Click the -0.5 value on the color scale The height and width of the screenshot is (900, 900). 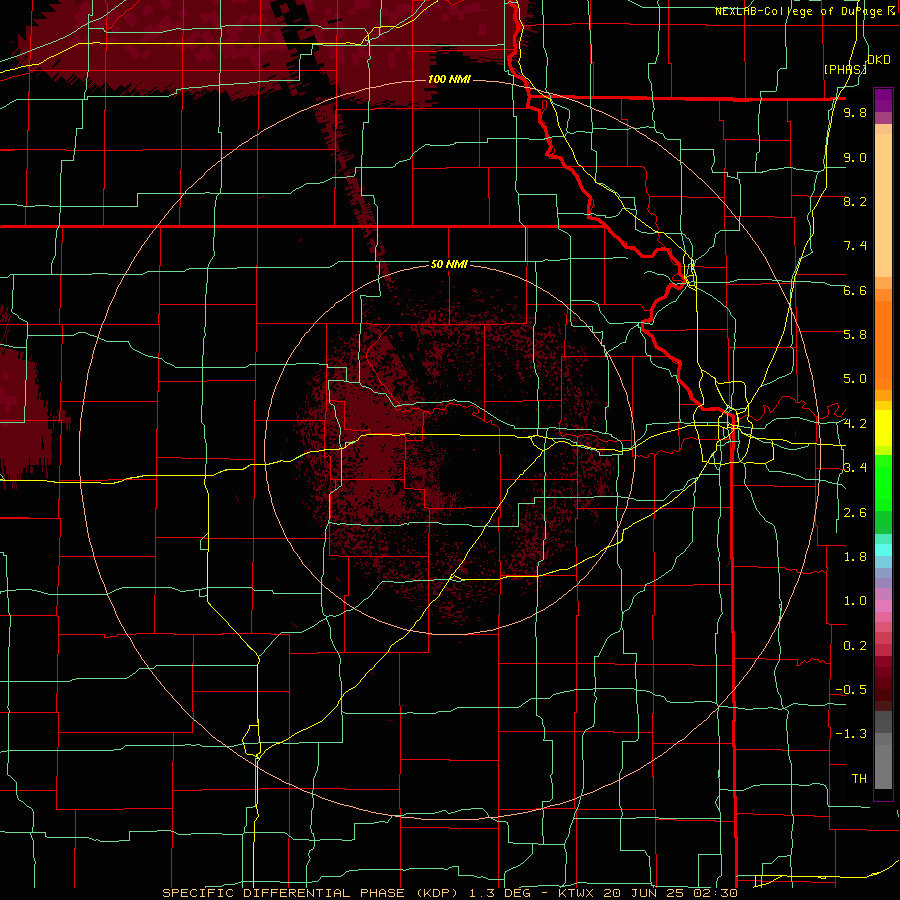tap(851, 690)
